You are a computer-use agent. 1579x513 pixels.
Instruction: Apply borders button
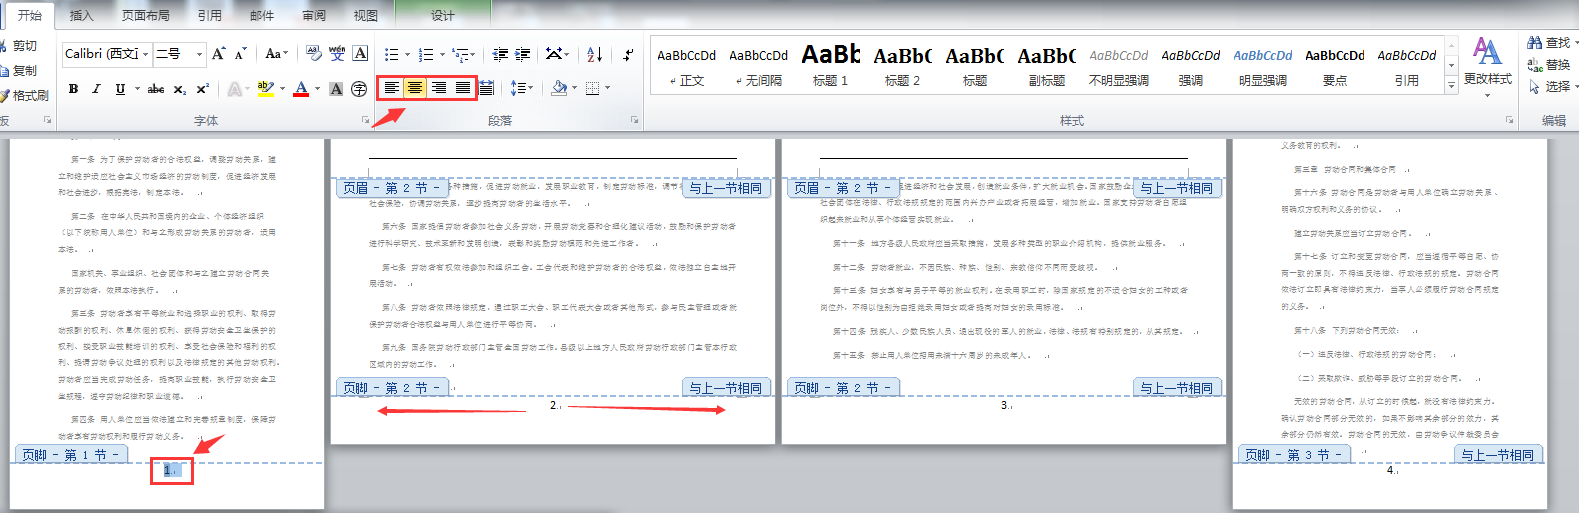[x=592, y=88]
